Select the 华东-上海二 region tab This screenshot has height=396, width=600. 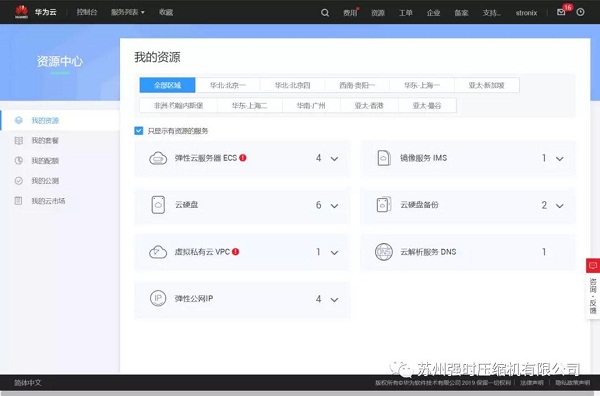point(250,105)
